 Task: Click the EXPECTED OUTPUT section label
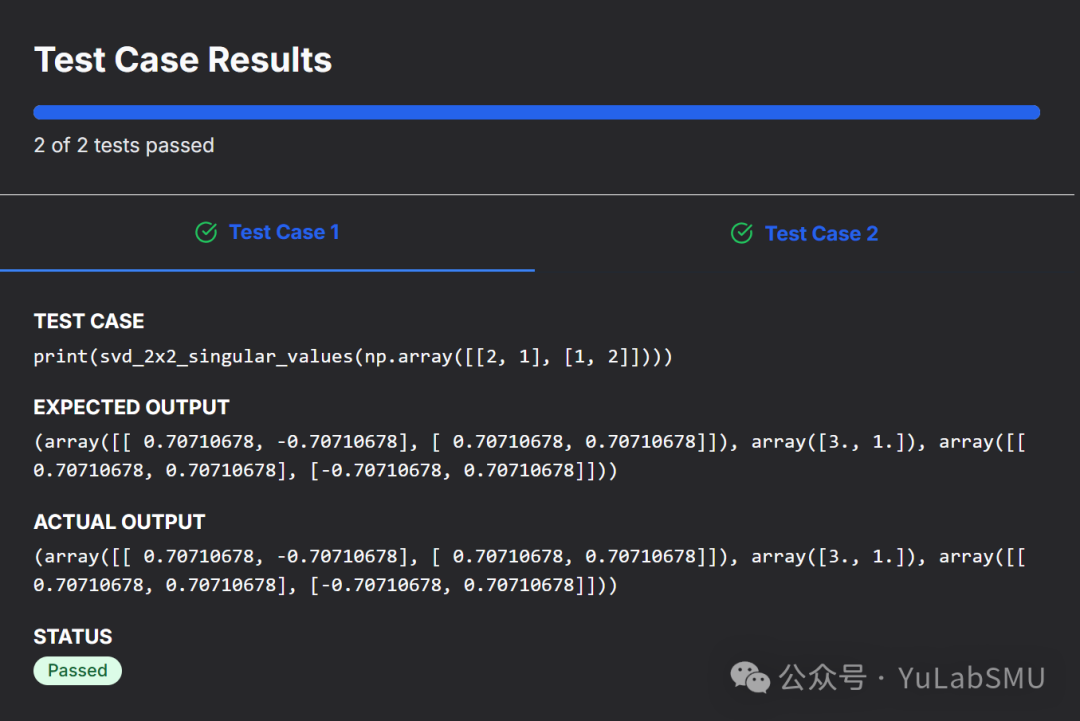[x=131, y=407]
